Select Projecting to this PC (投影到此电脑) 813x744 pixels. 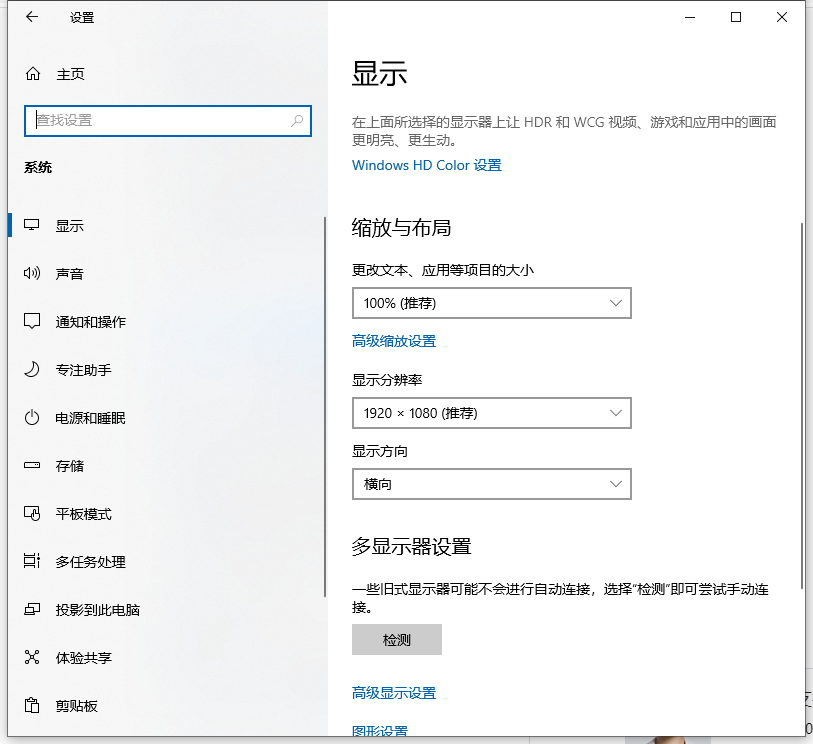click(x=97, y=610)
